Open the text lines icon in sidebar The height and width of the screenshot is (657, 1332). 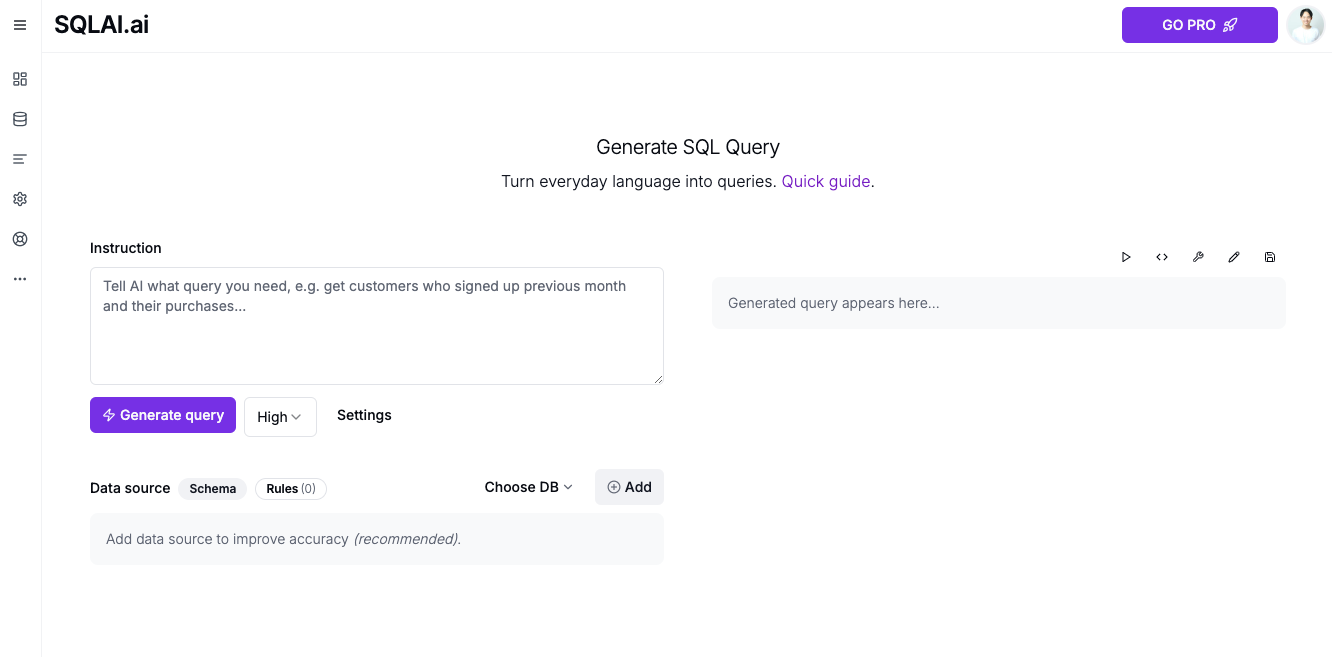[x=20, y=159]
